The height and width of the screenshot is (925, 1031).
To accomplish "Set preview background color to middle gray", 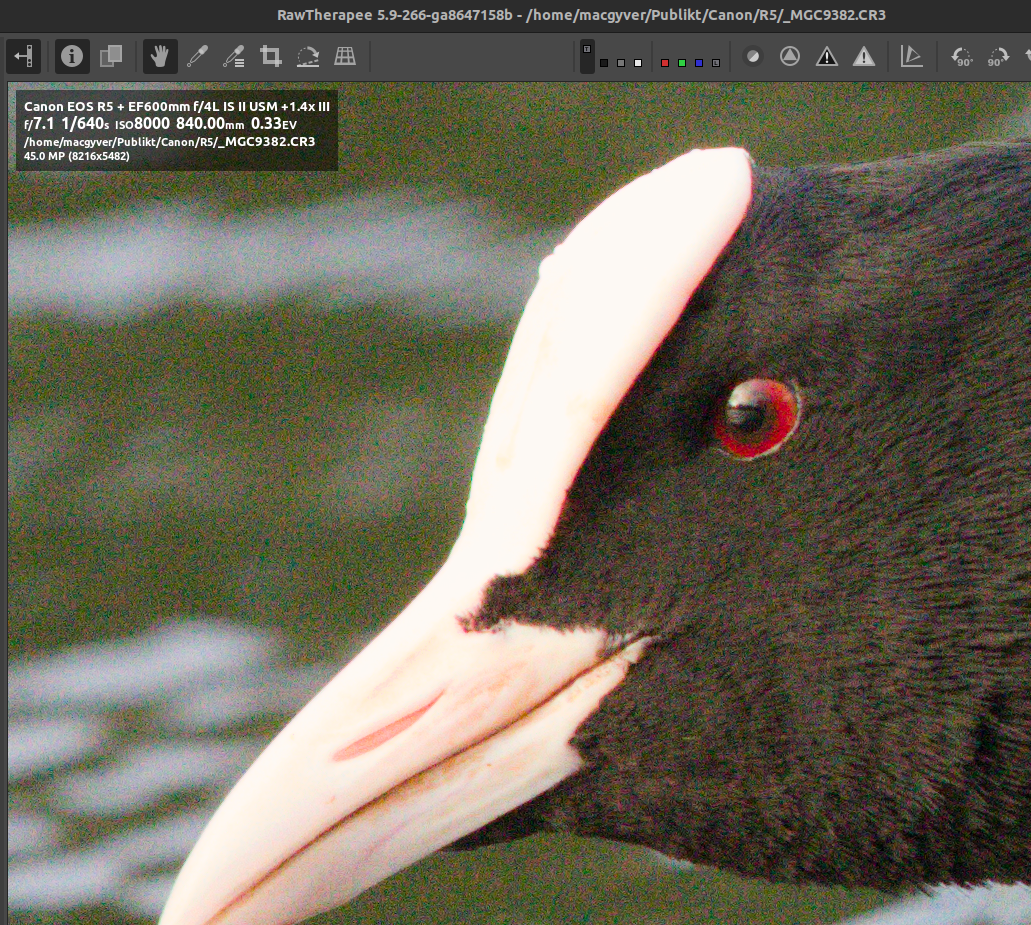I will tap(621, 63).
